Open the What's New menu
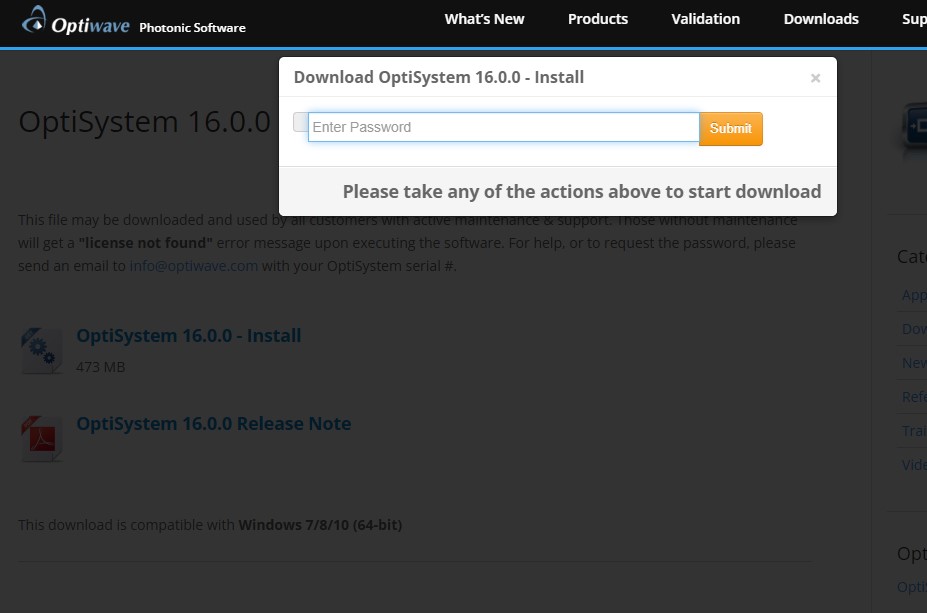Image resolution: width=927 pixels, height=613 pixels. pos(484,18)
